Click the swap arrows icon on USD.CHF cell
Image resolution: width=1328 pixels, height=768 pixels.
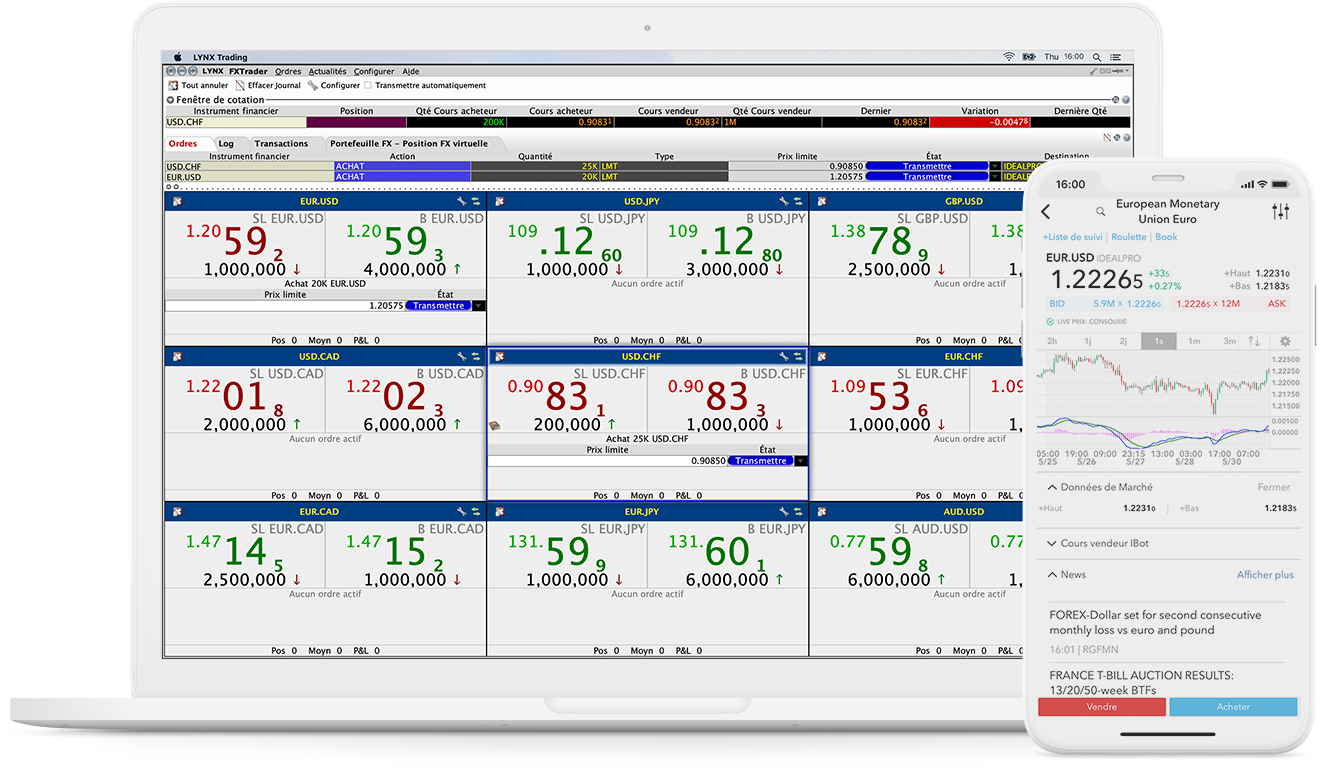click(x=798, y=356)
